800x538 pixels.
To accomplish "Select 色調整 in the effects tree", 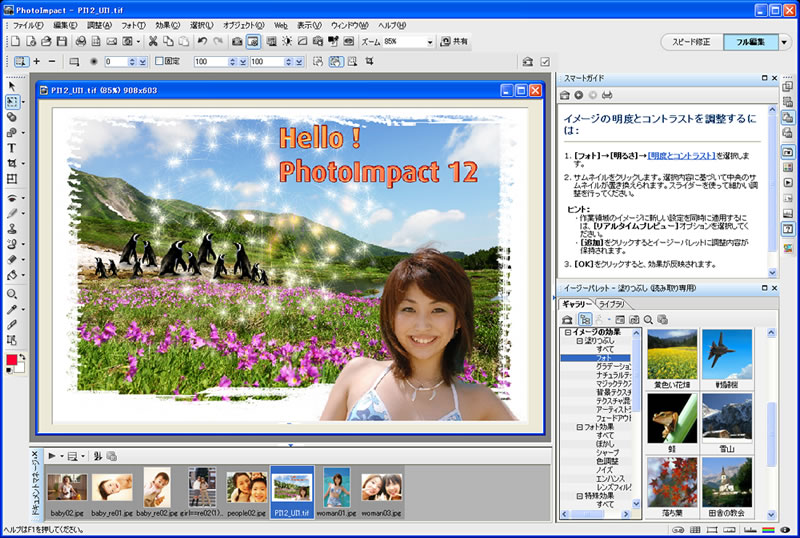I will click(607, 461).
